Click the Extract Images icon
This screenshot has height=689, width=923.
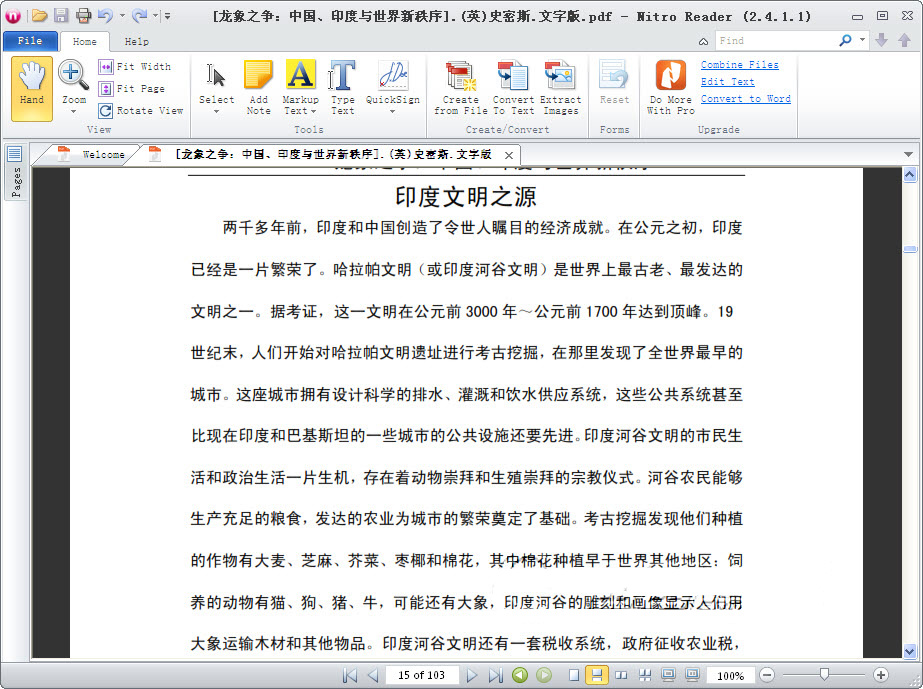(x=560, y=85)
